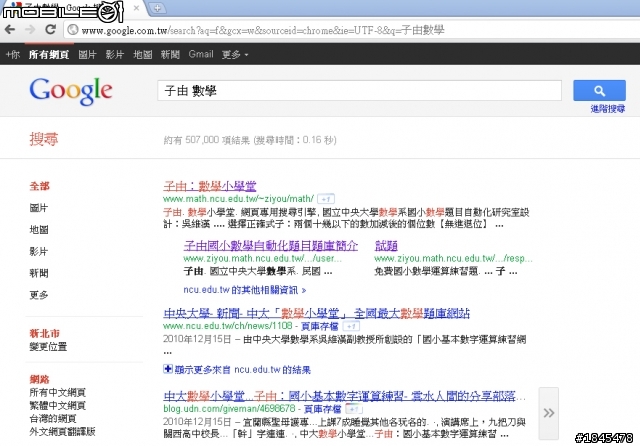The height and width of the screenshot is (446, 640).
Task: Open sublink 試題
Action: [386, 246]
